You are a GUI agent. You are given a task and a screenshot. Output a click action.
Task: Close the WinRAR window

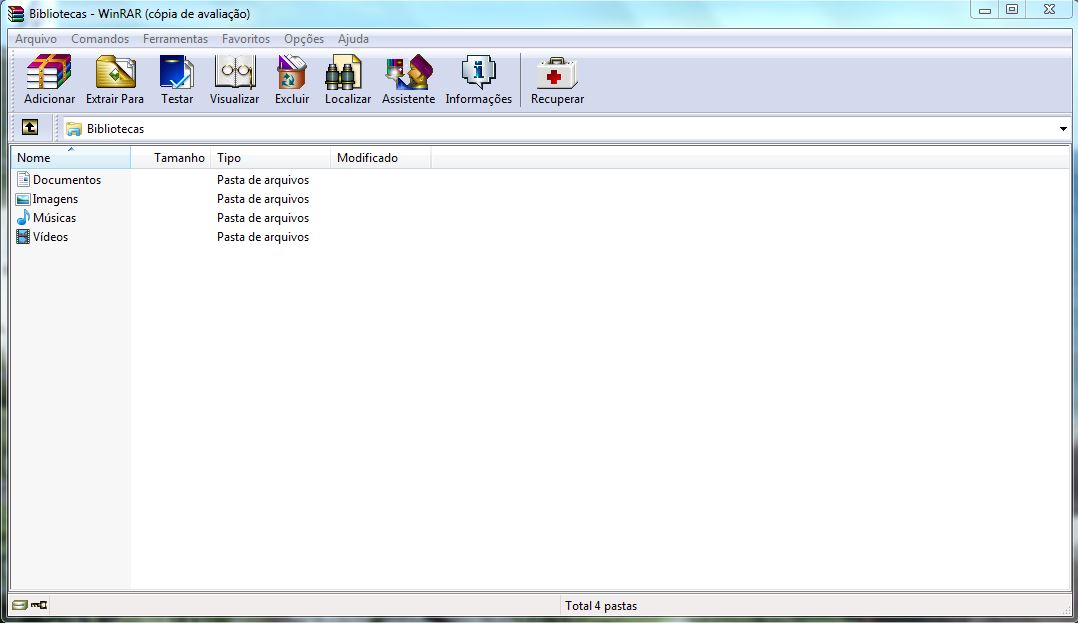[x=1049, y=10]
